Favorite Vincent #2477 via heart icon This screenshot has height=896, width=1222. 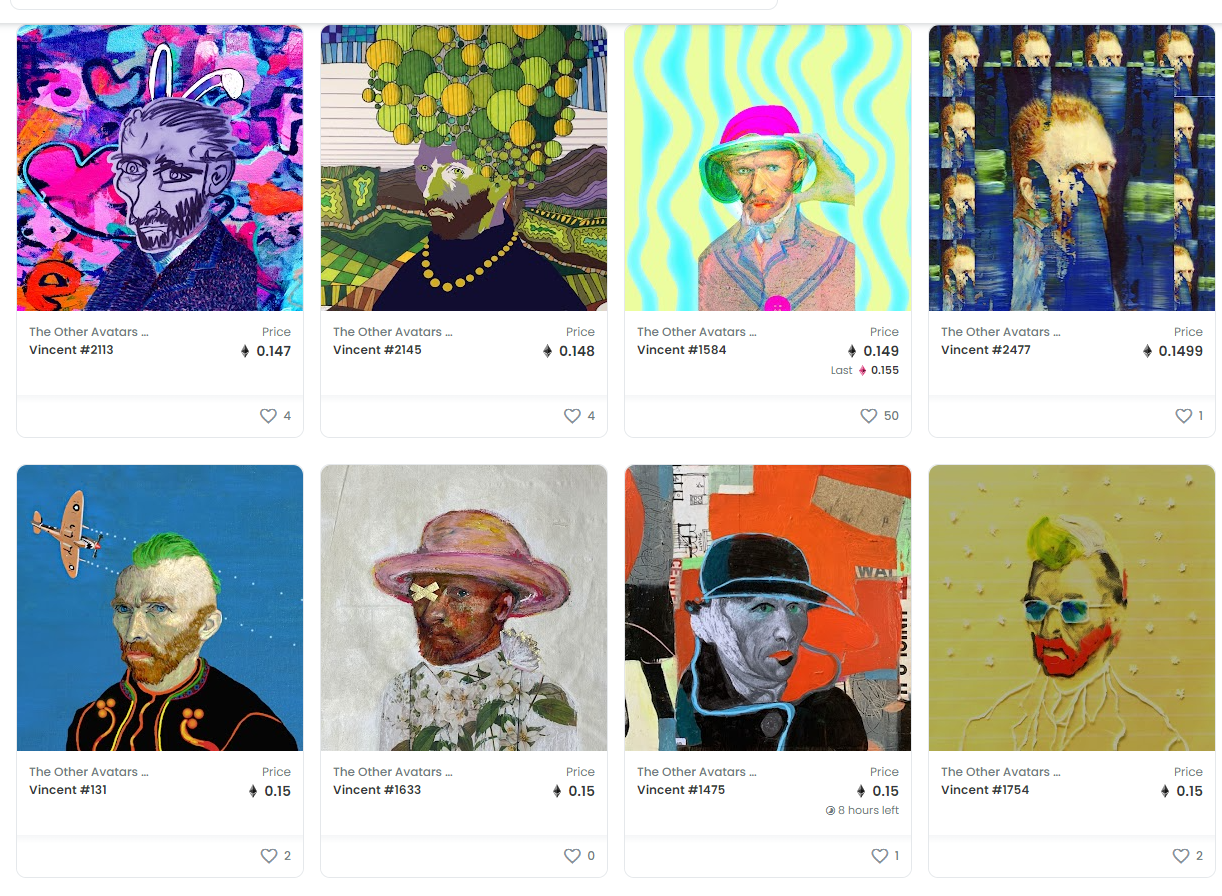click(x=1183, y=416)
